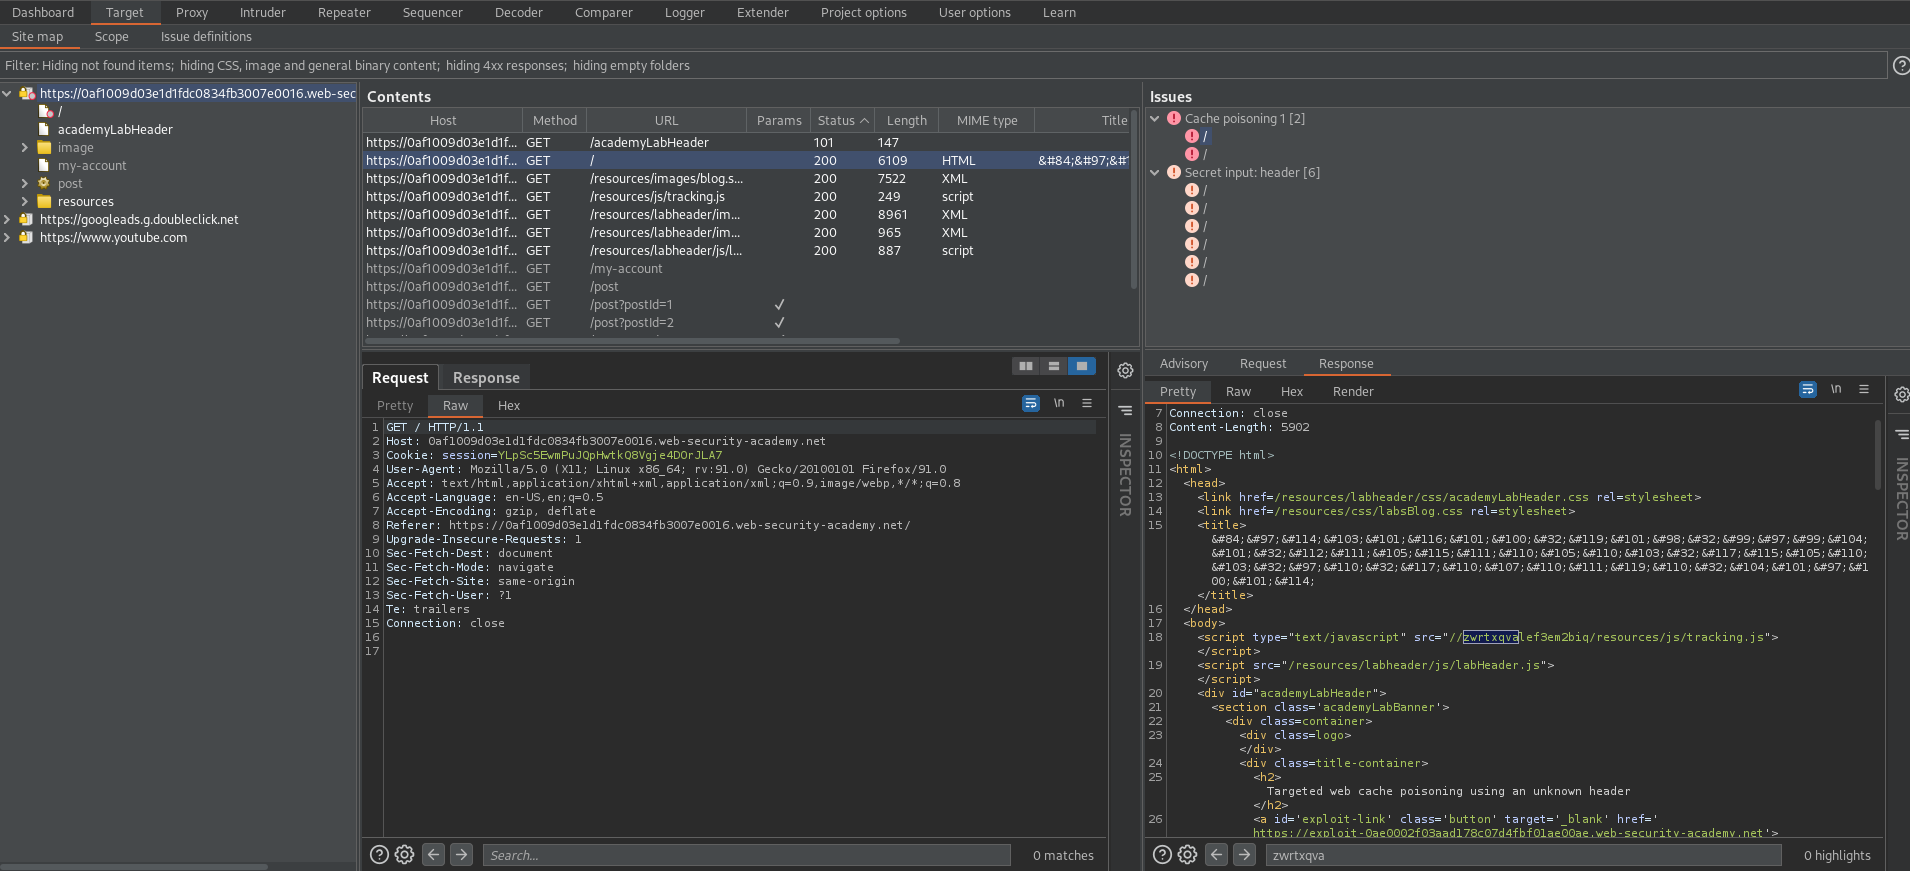Collapse the web-security-academy host tree node

(7, 94)
